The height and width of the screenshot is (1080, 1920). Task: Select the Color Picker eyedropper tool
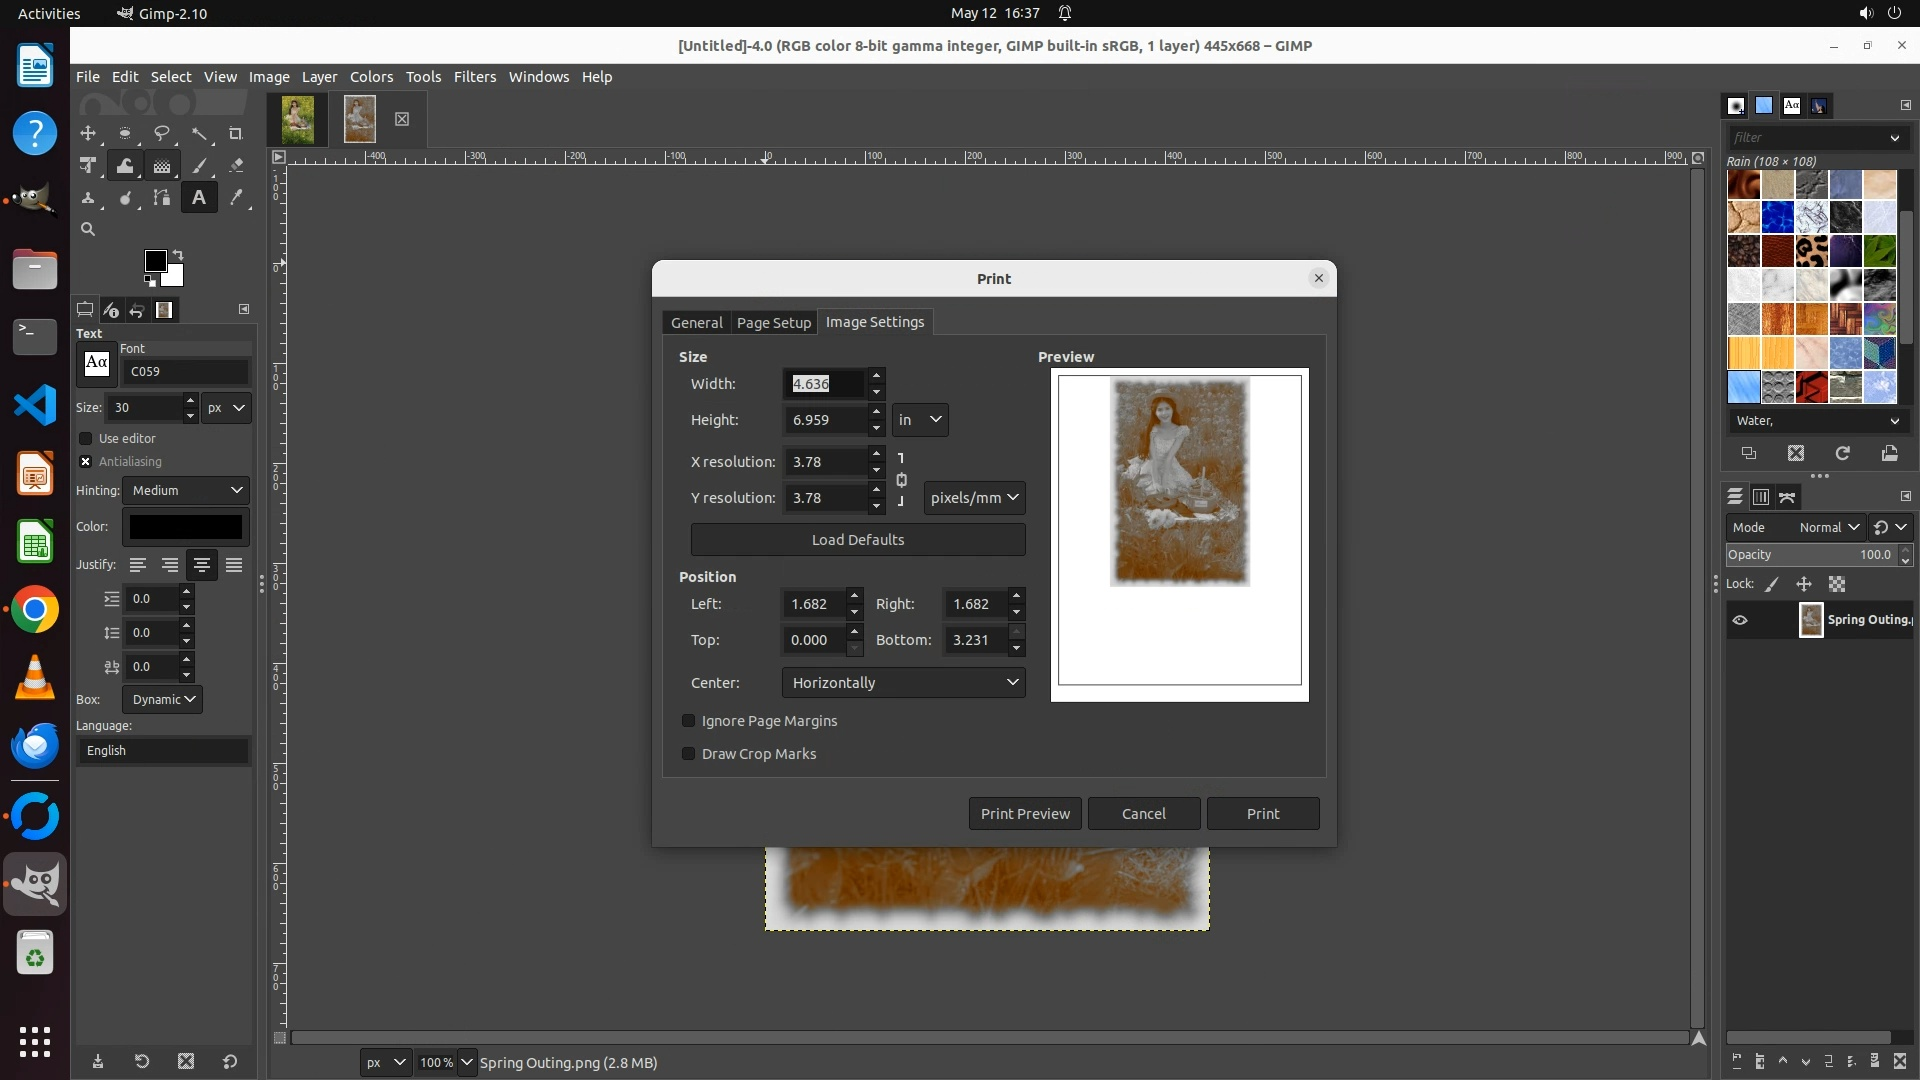click(236, 198)
